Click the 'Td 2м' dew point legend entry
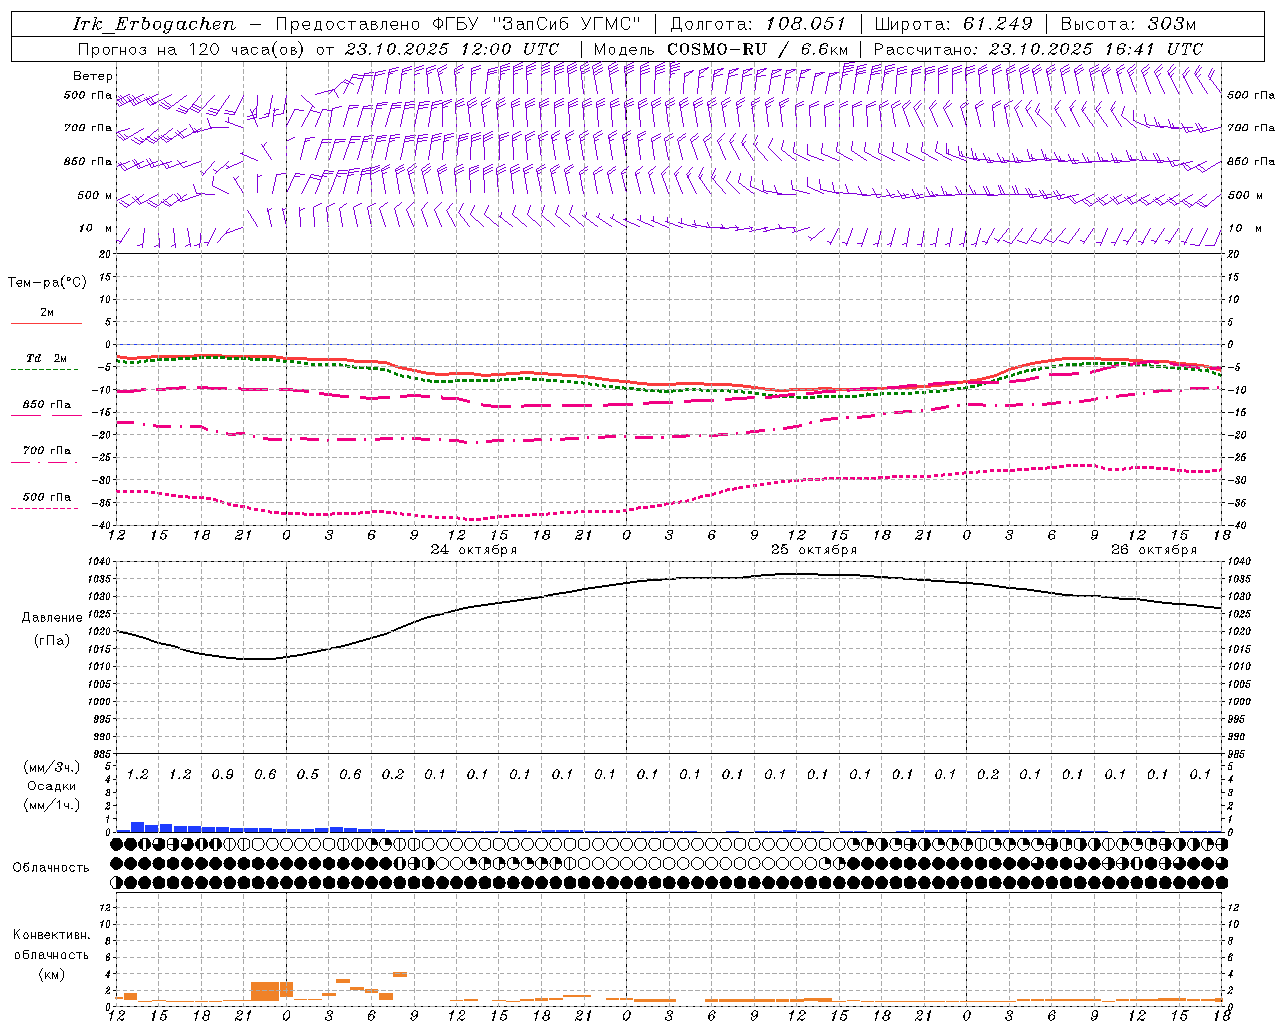The width and height of the screenshot is (1280, 1024). (46, 358)
